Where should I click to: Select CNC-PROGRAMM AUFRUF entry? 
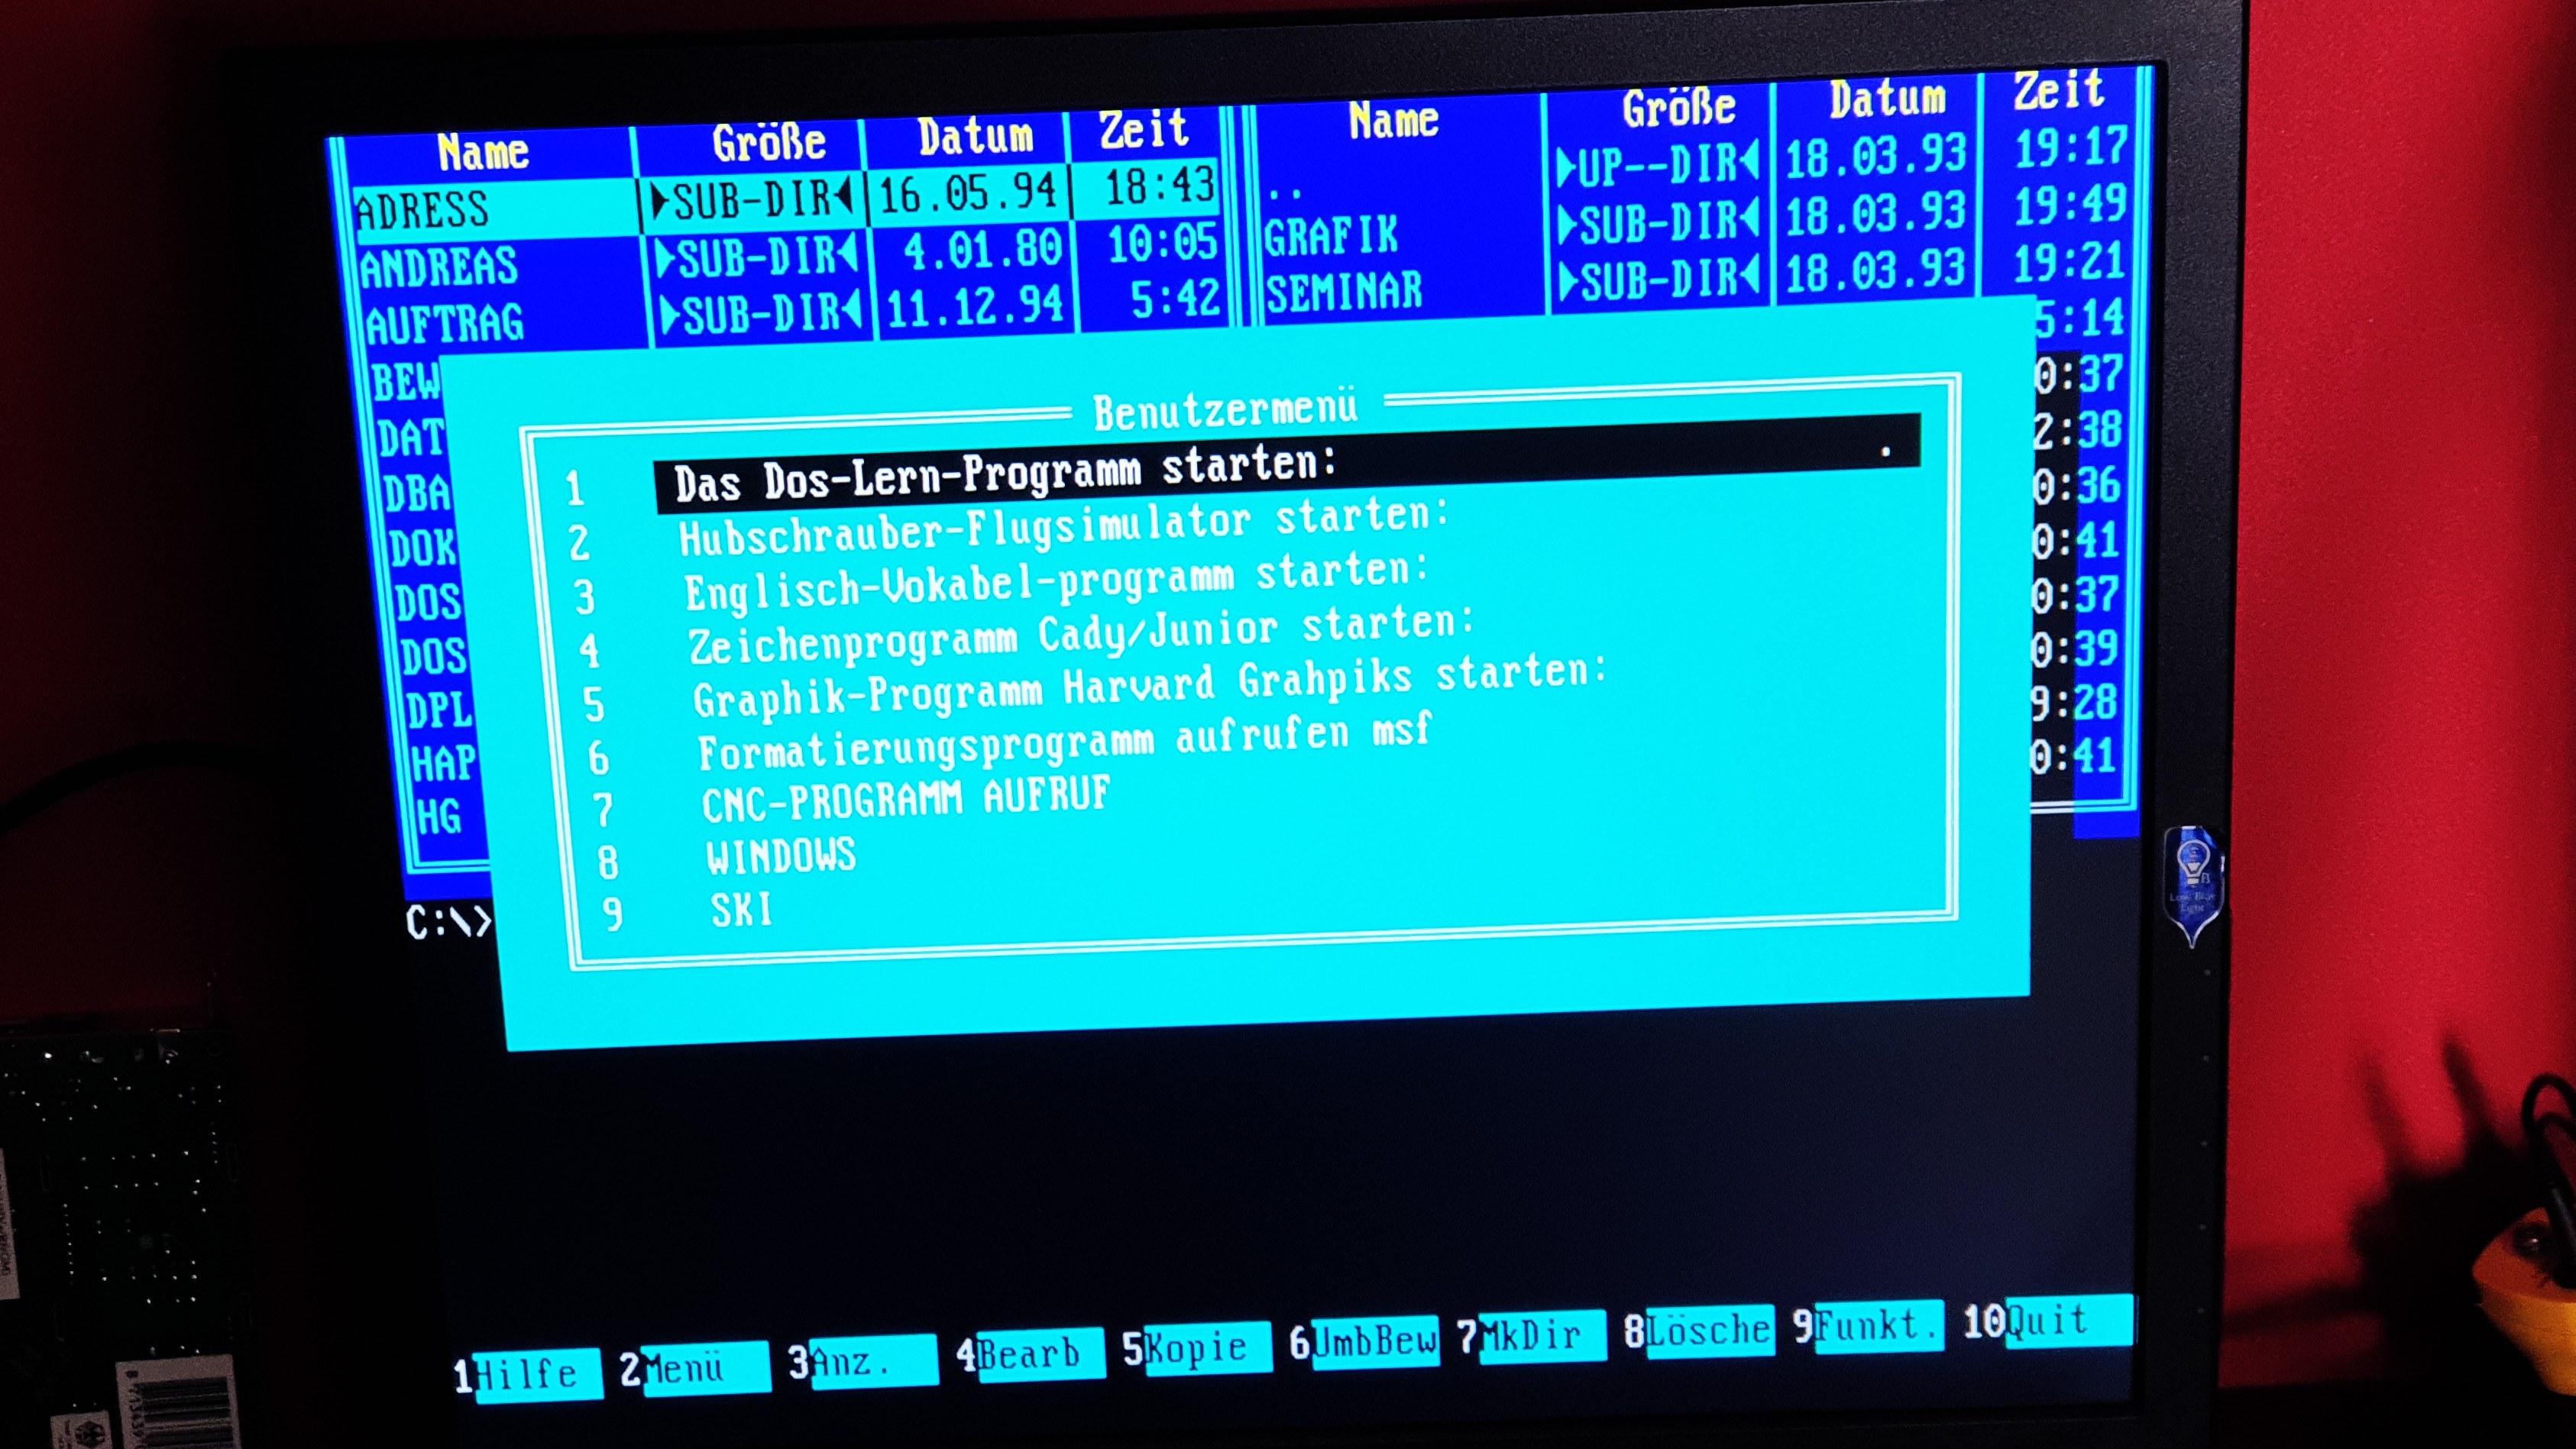tap(906, 800)
